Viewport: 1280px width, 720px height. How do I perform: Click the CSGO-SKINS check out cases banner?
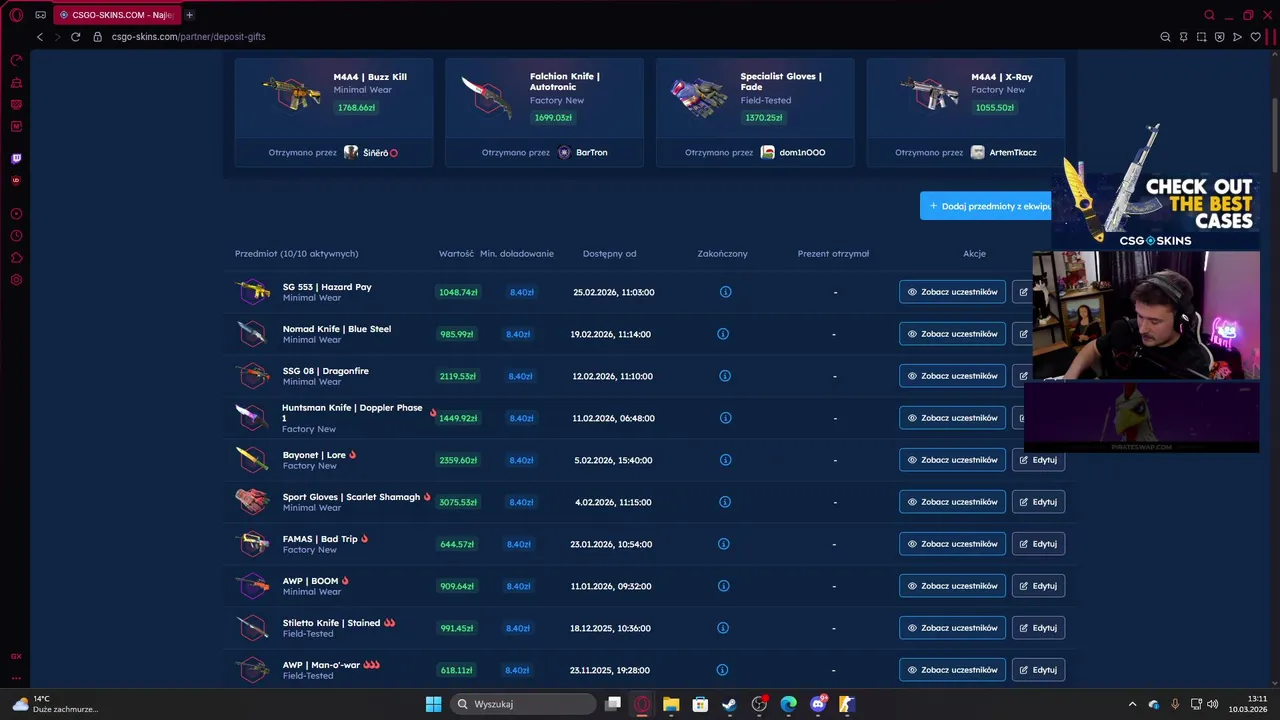[1155, 187]
